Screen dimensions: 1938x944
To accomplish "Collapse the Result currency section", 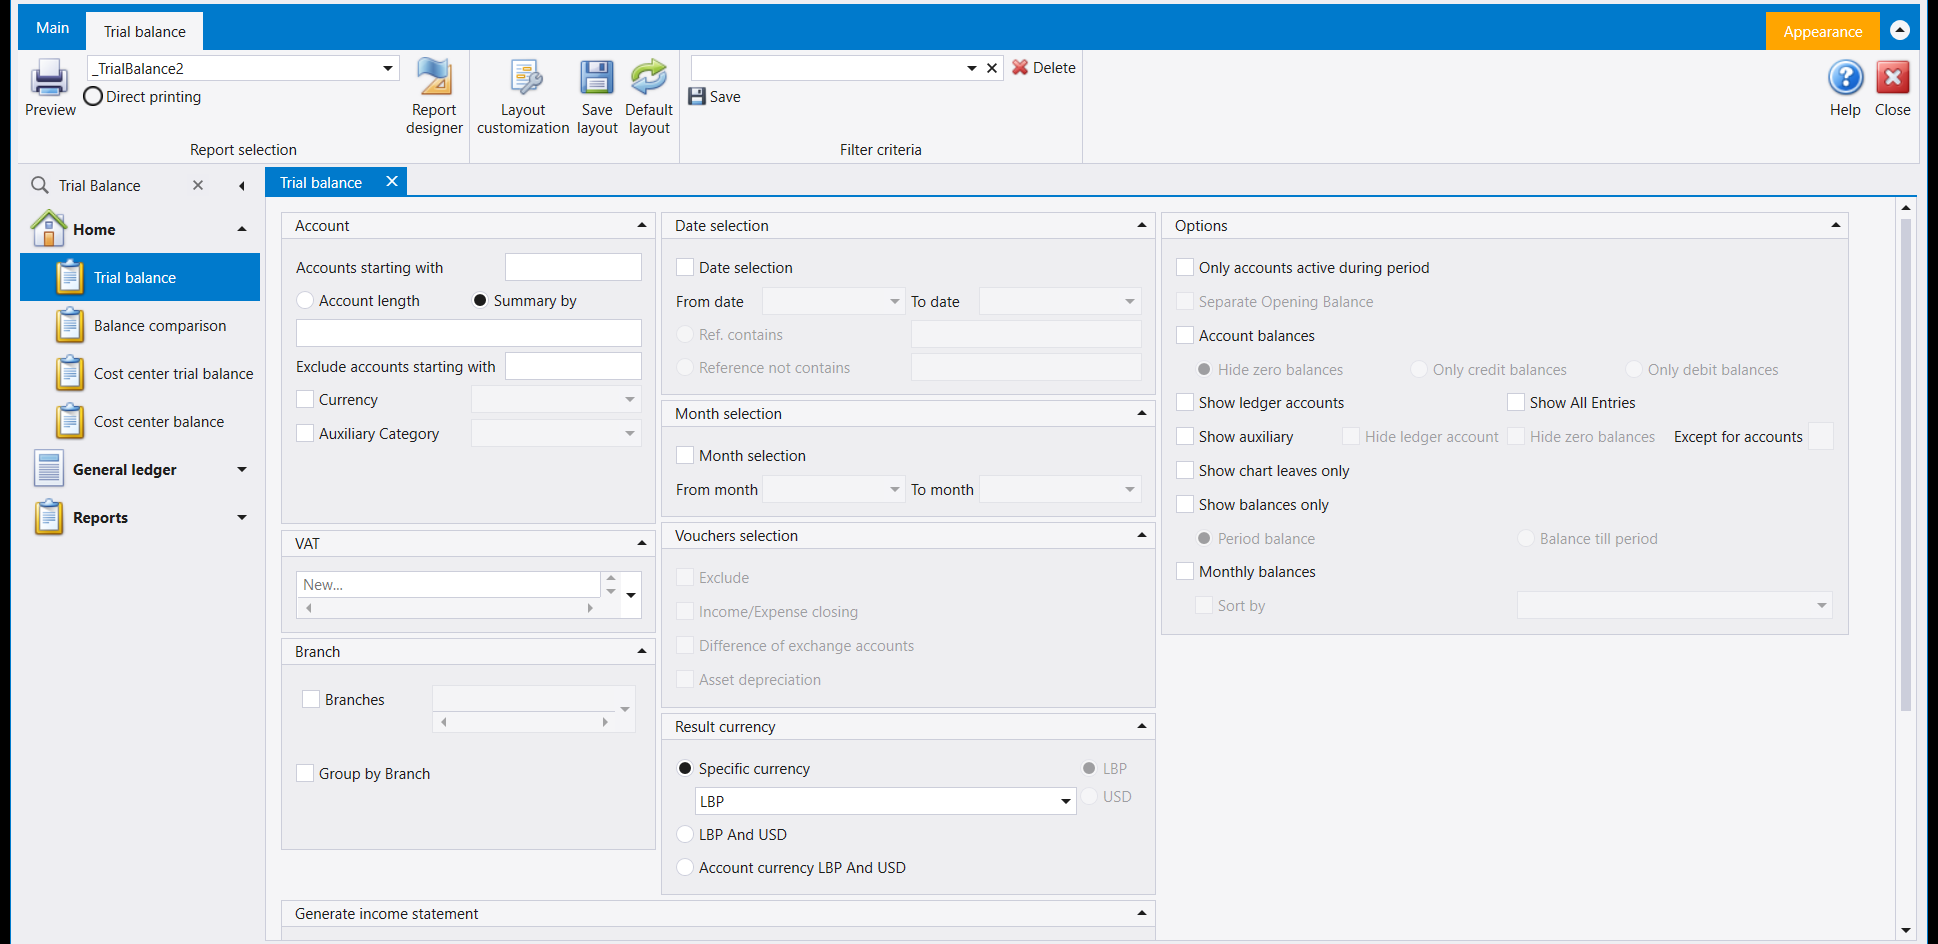I will [x=1142, y=727].
